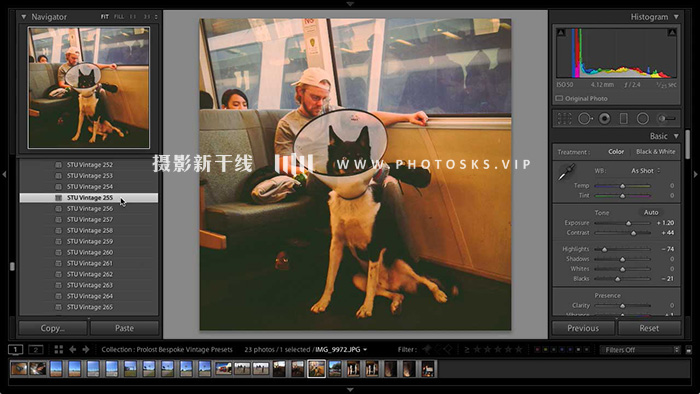Open grid view from filmstrip bar

pos(58,349)
